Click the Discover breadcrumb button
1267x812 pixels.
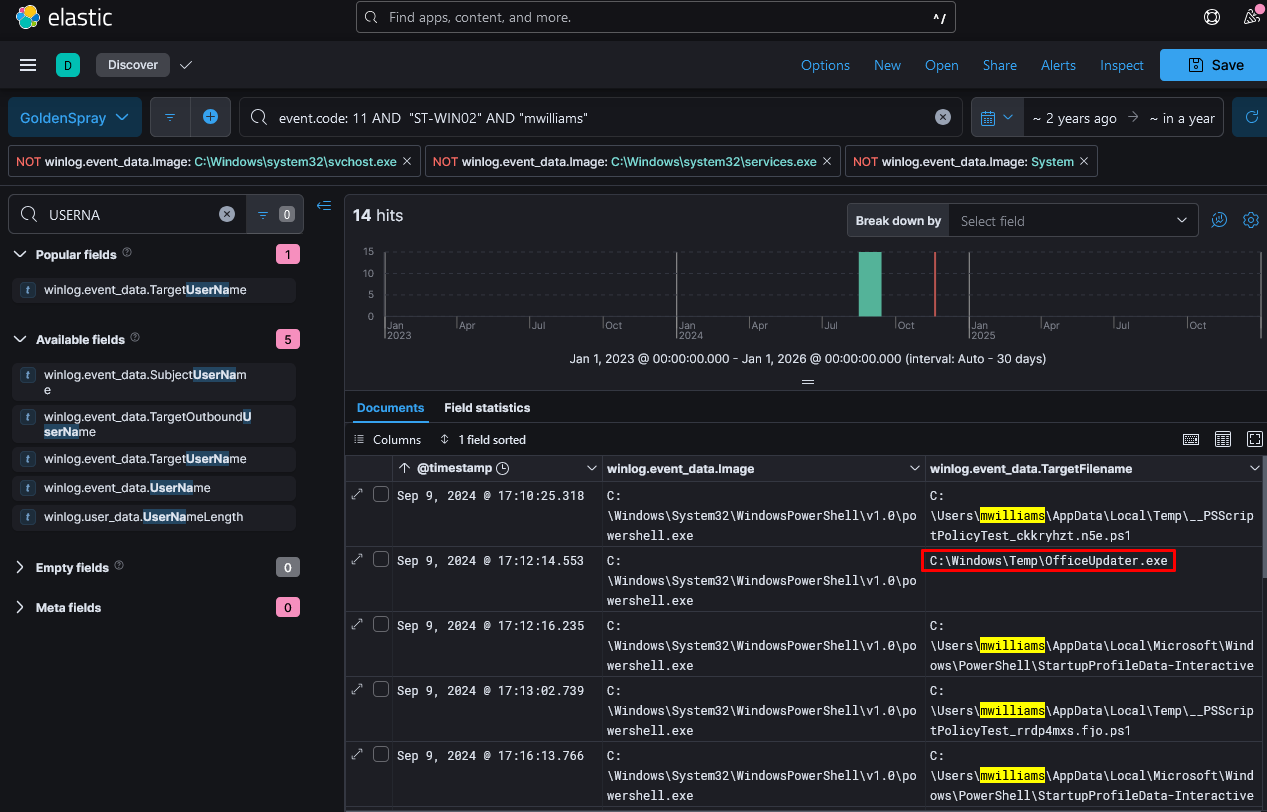coord(133,65)
